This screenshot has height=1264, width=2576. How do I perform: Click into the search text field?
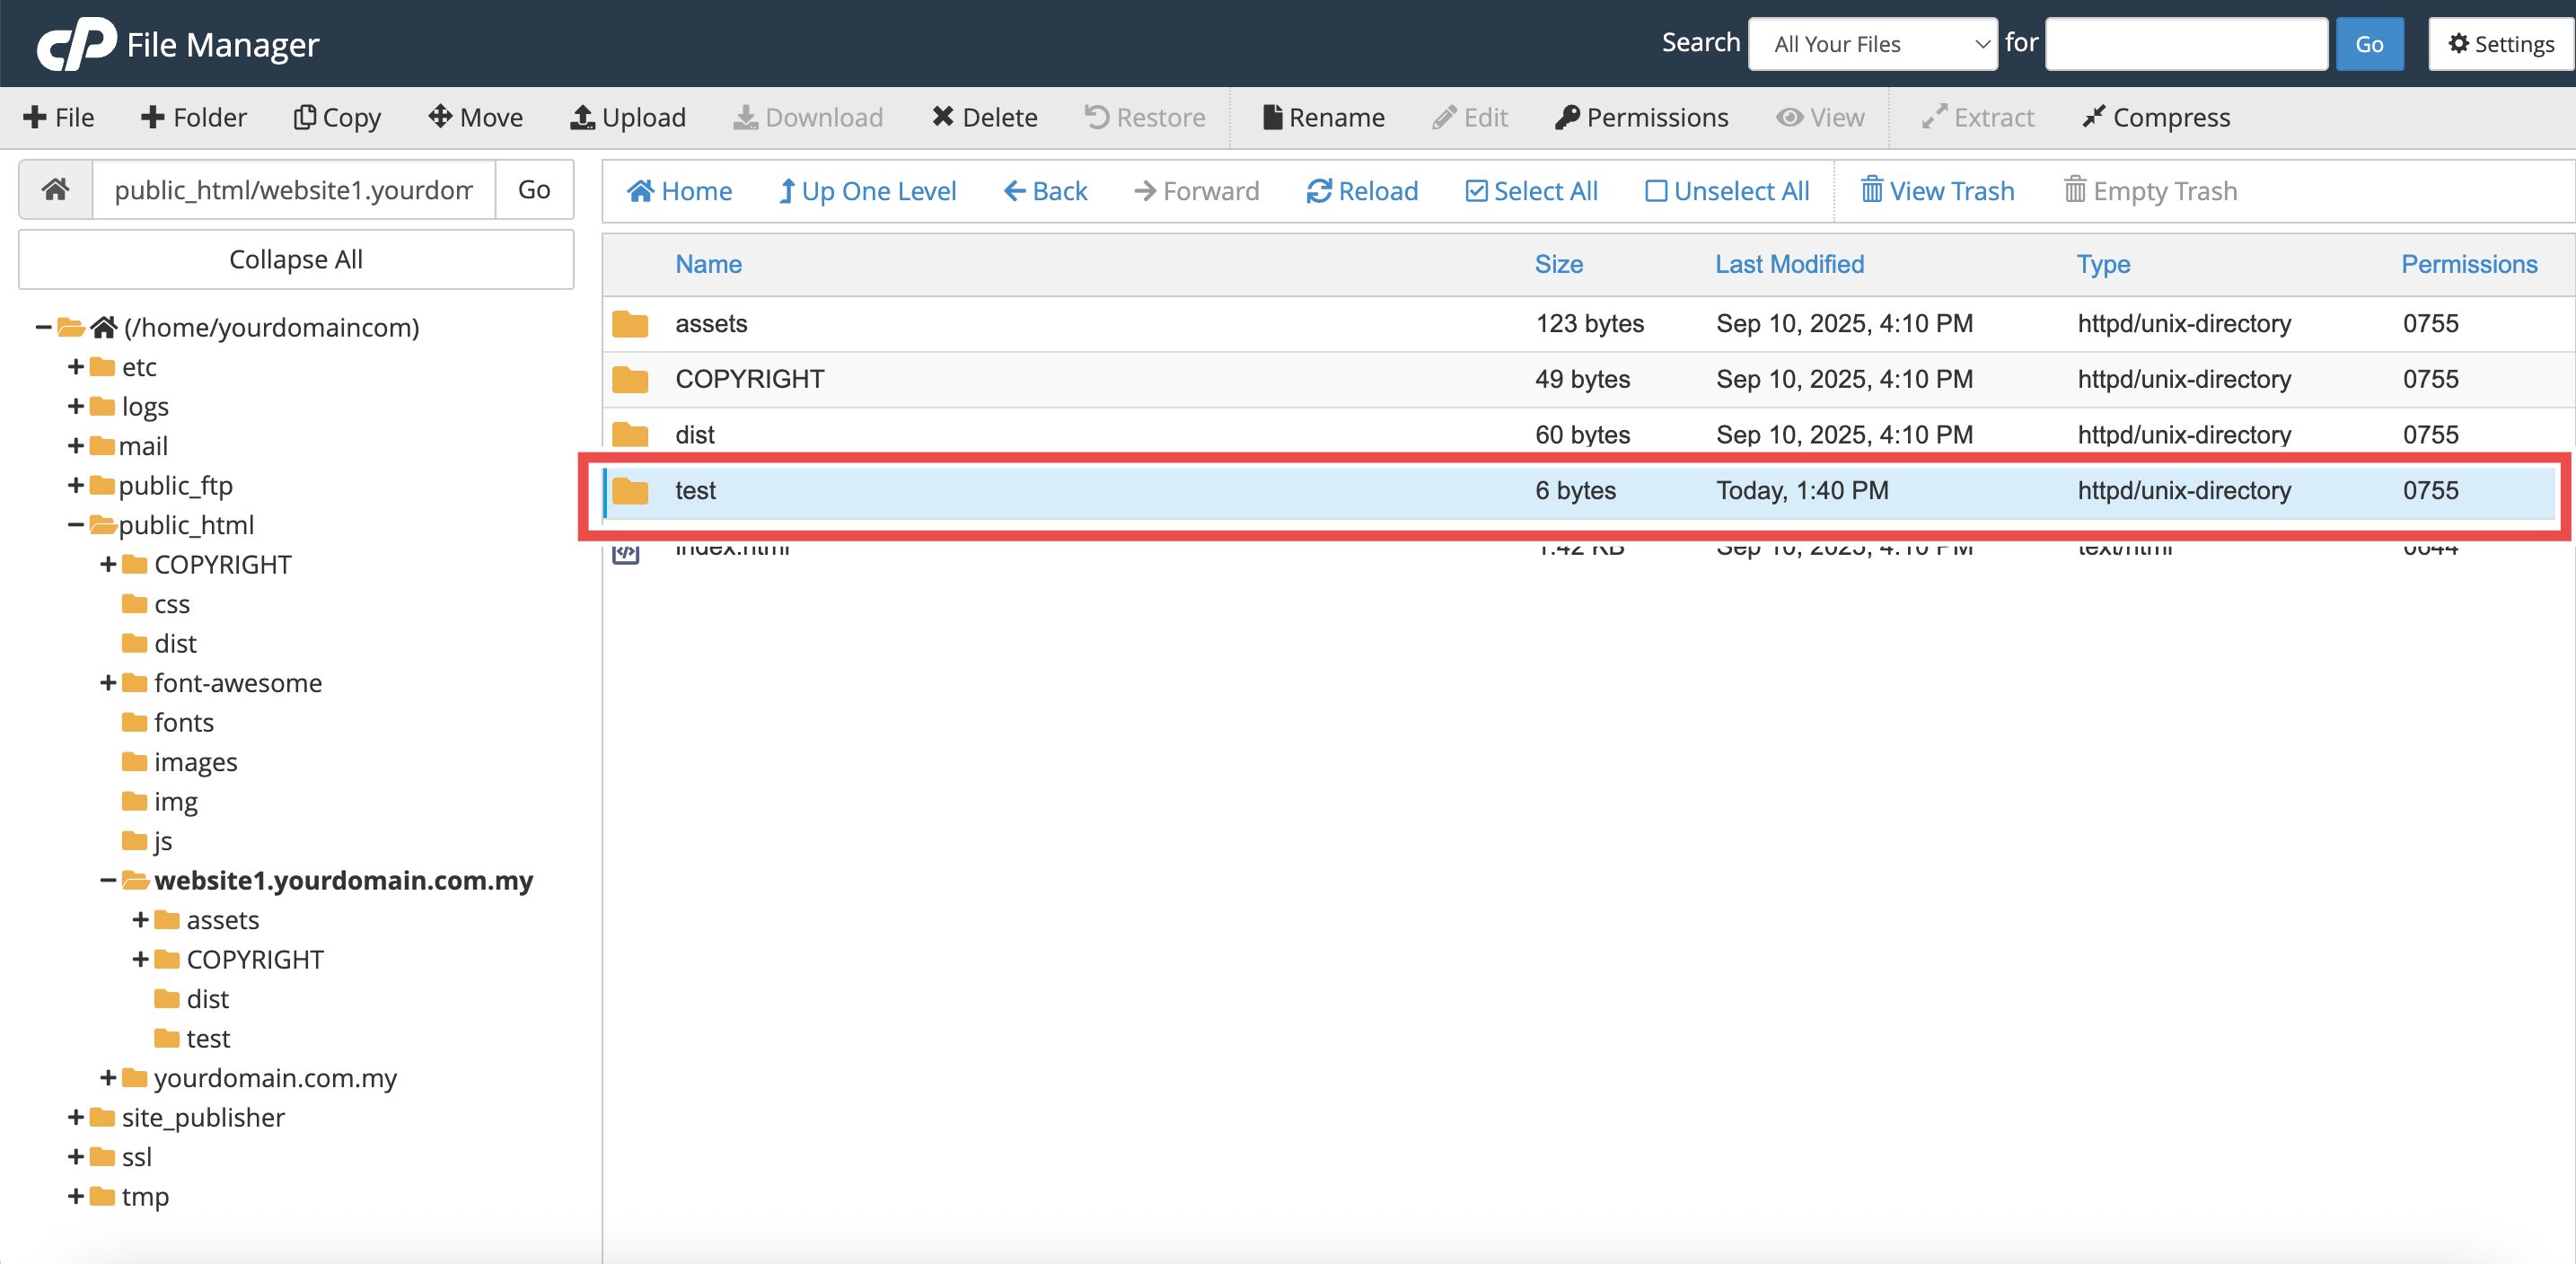tap(2187, 44)
